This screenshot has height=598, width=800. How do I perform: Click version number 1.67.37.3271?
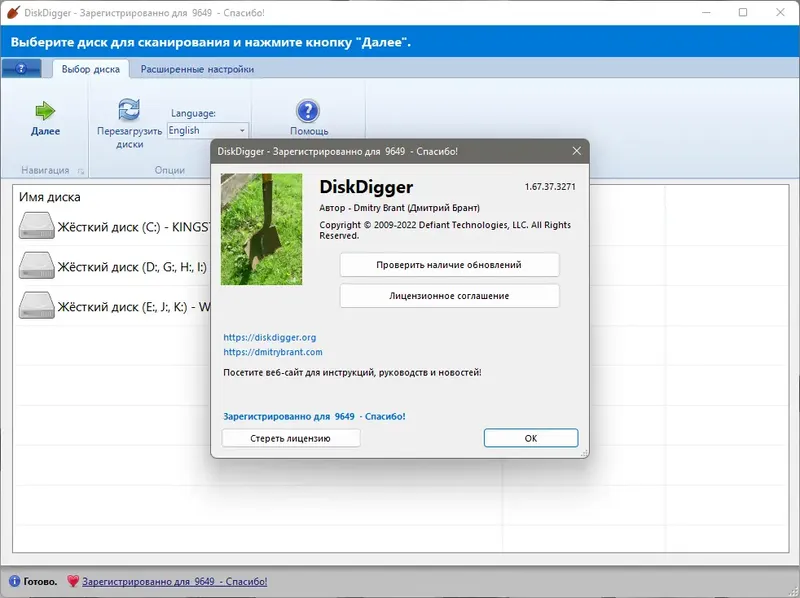pyautogui.click(x=550, y=187)
